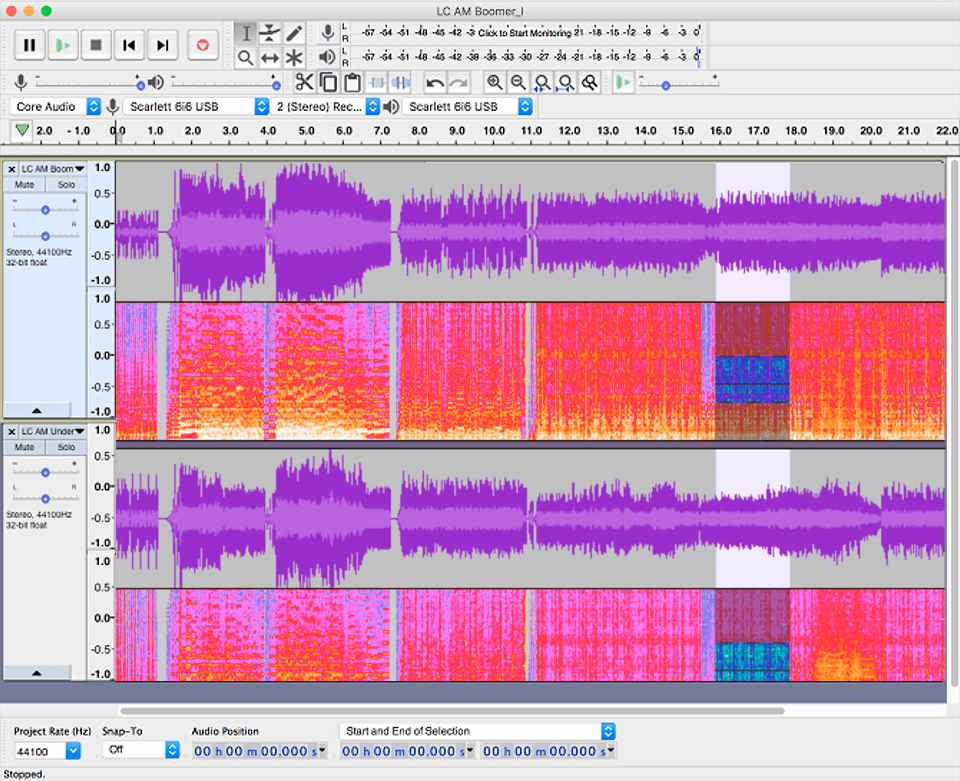Select the Time Shift tool
The height and width of the screenshot is (781, 960).
pos(270,57)
